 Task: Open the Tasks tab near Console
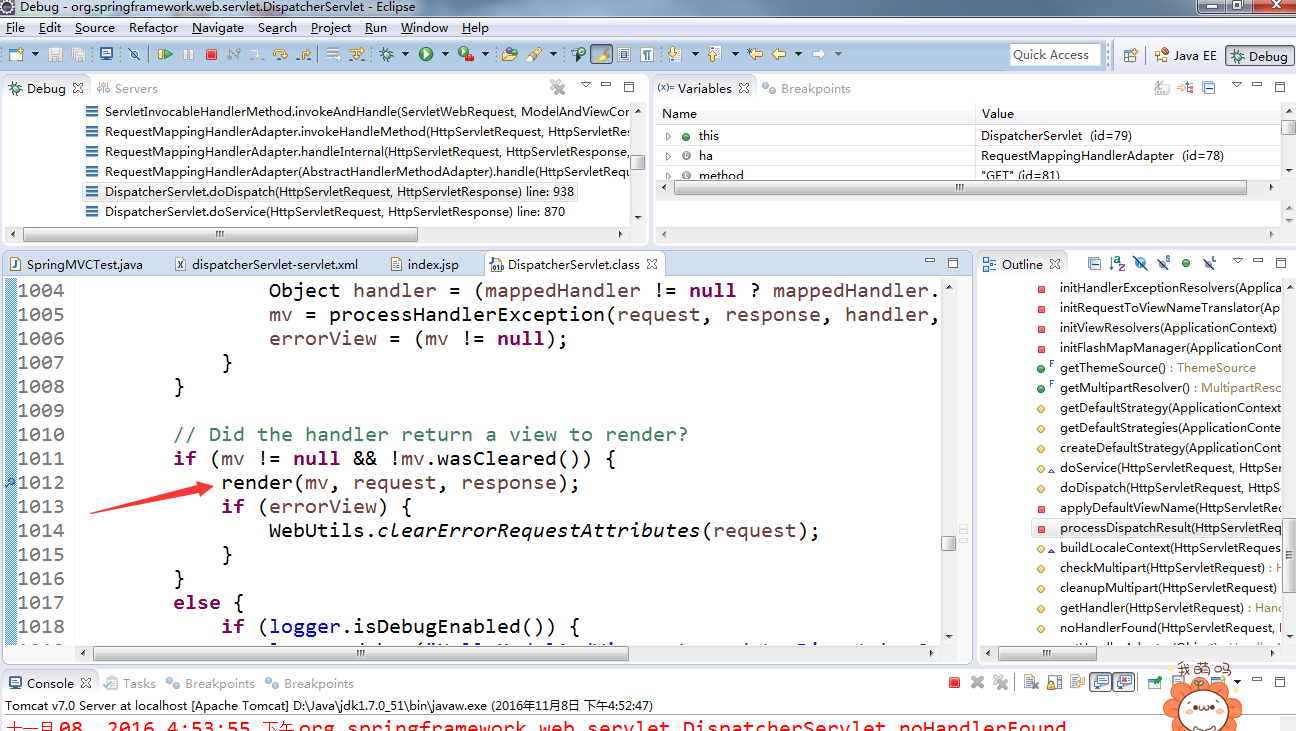coord(130,683)
